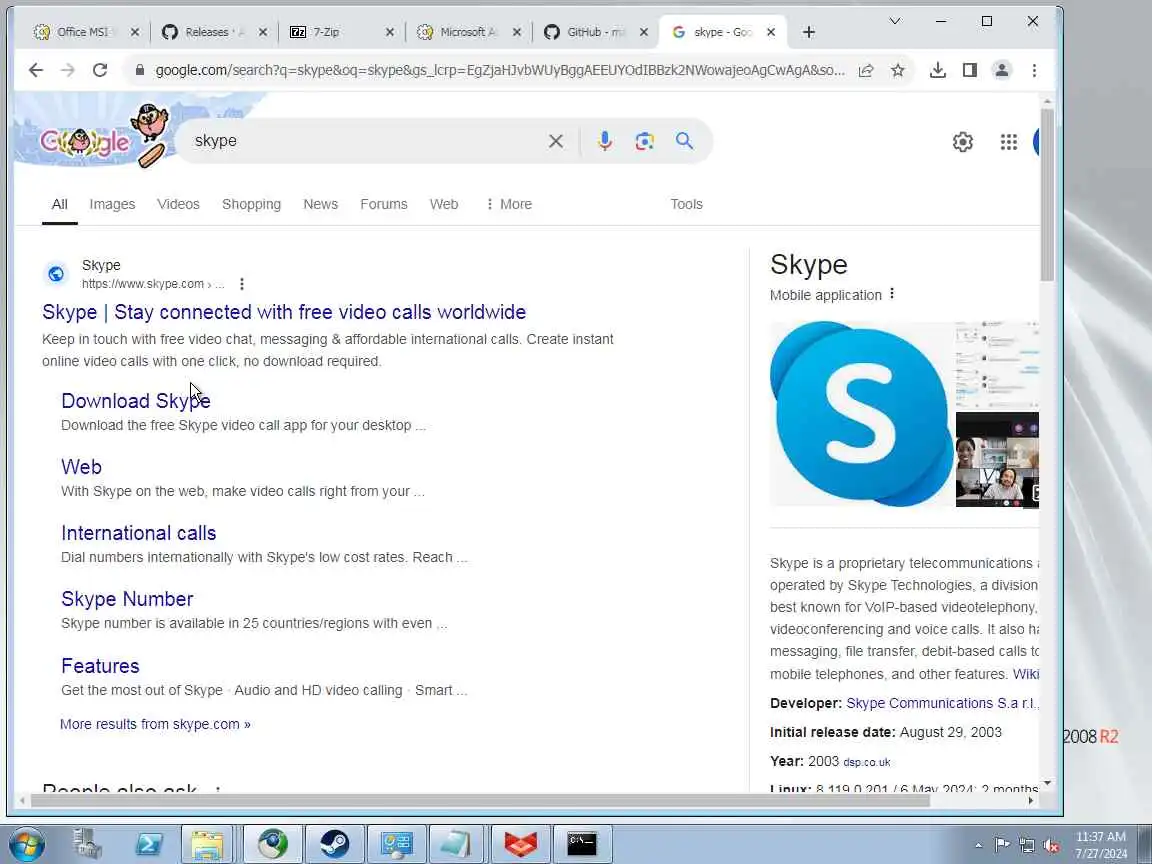Share this page icon in address bar
The height and width of the screenshot is (864, 1152).
[x=866, y=71]
